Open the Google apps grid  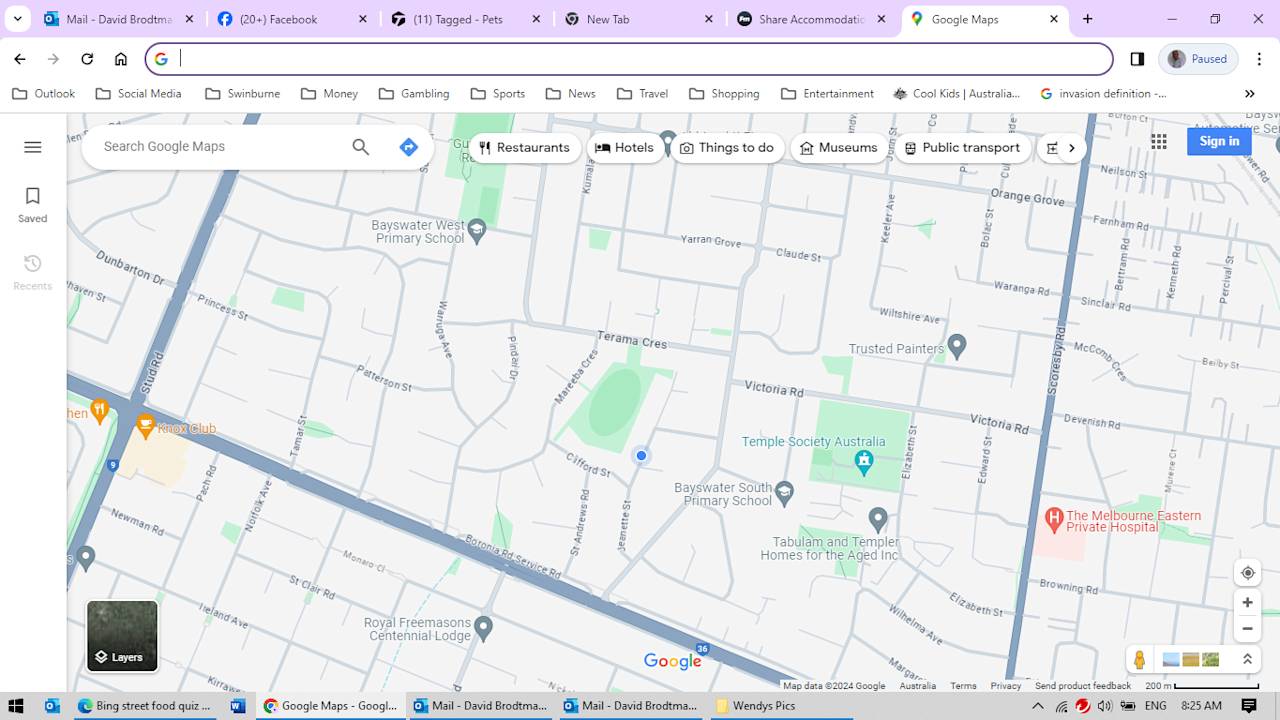click(1158, 142)
